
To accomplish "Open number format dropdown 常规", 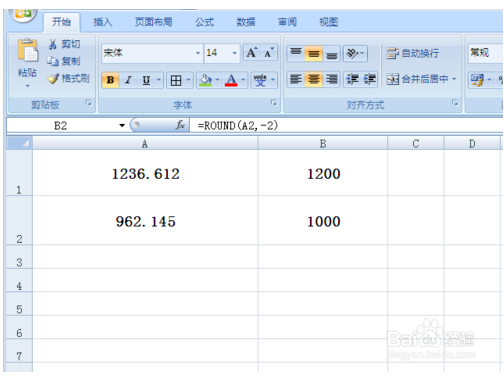I will (485, 53).
